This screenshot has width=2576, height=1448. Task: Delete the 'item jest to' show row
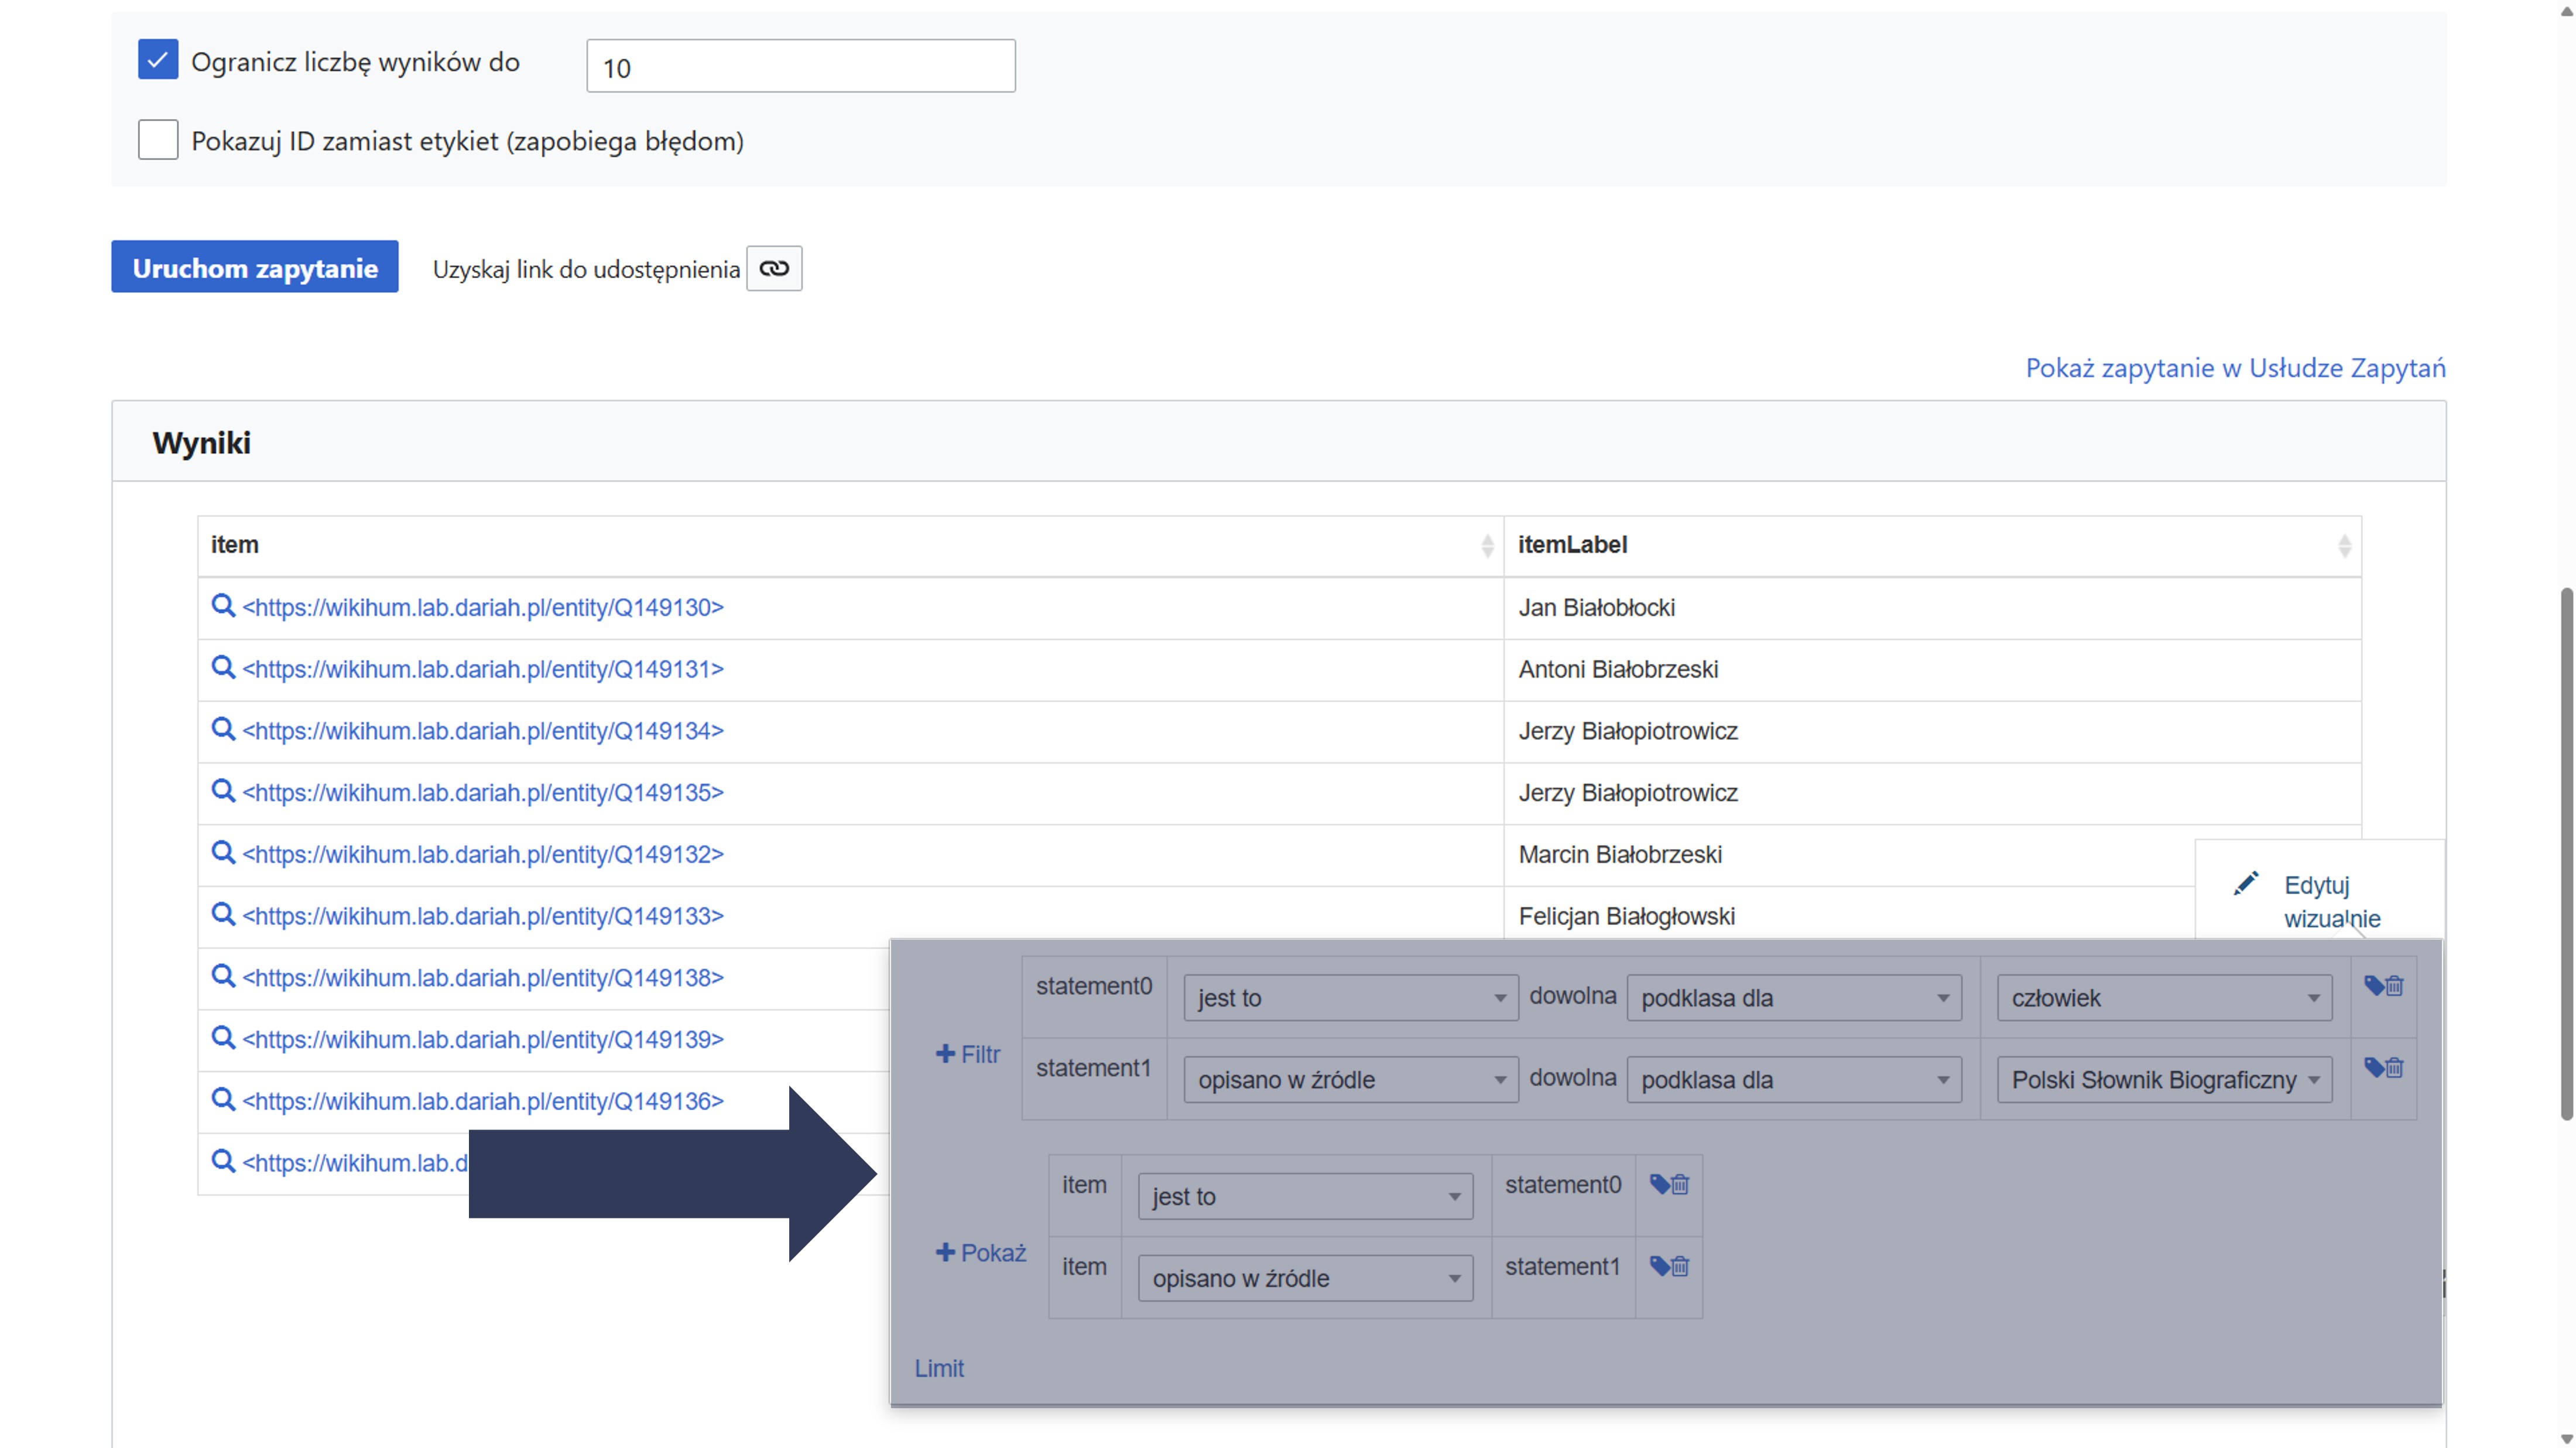pyautogui.click(x=1681, y=1185)
